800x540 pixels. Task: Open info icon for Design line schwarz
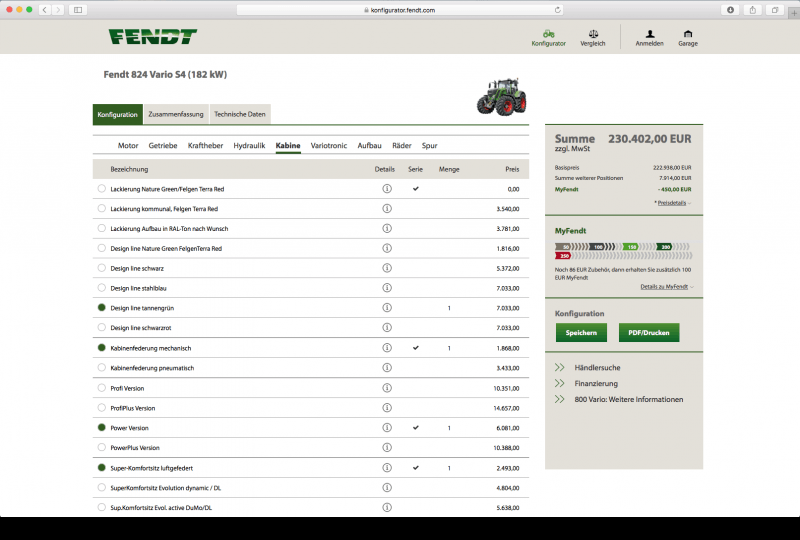pyautogui.click(x=387, y=268)
